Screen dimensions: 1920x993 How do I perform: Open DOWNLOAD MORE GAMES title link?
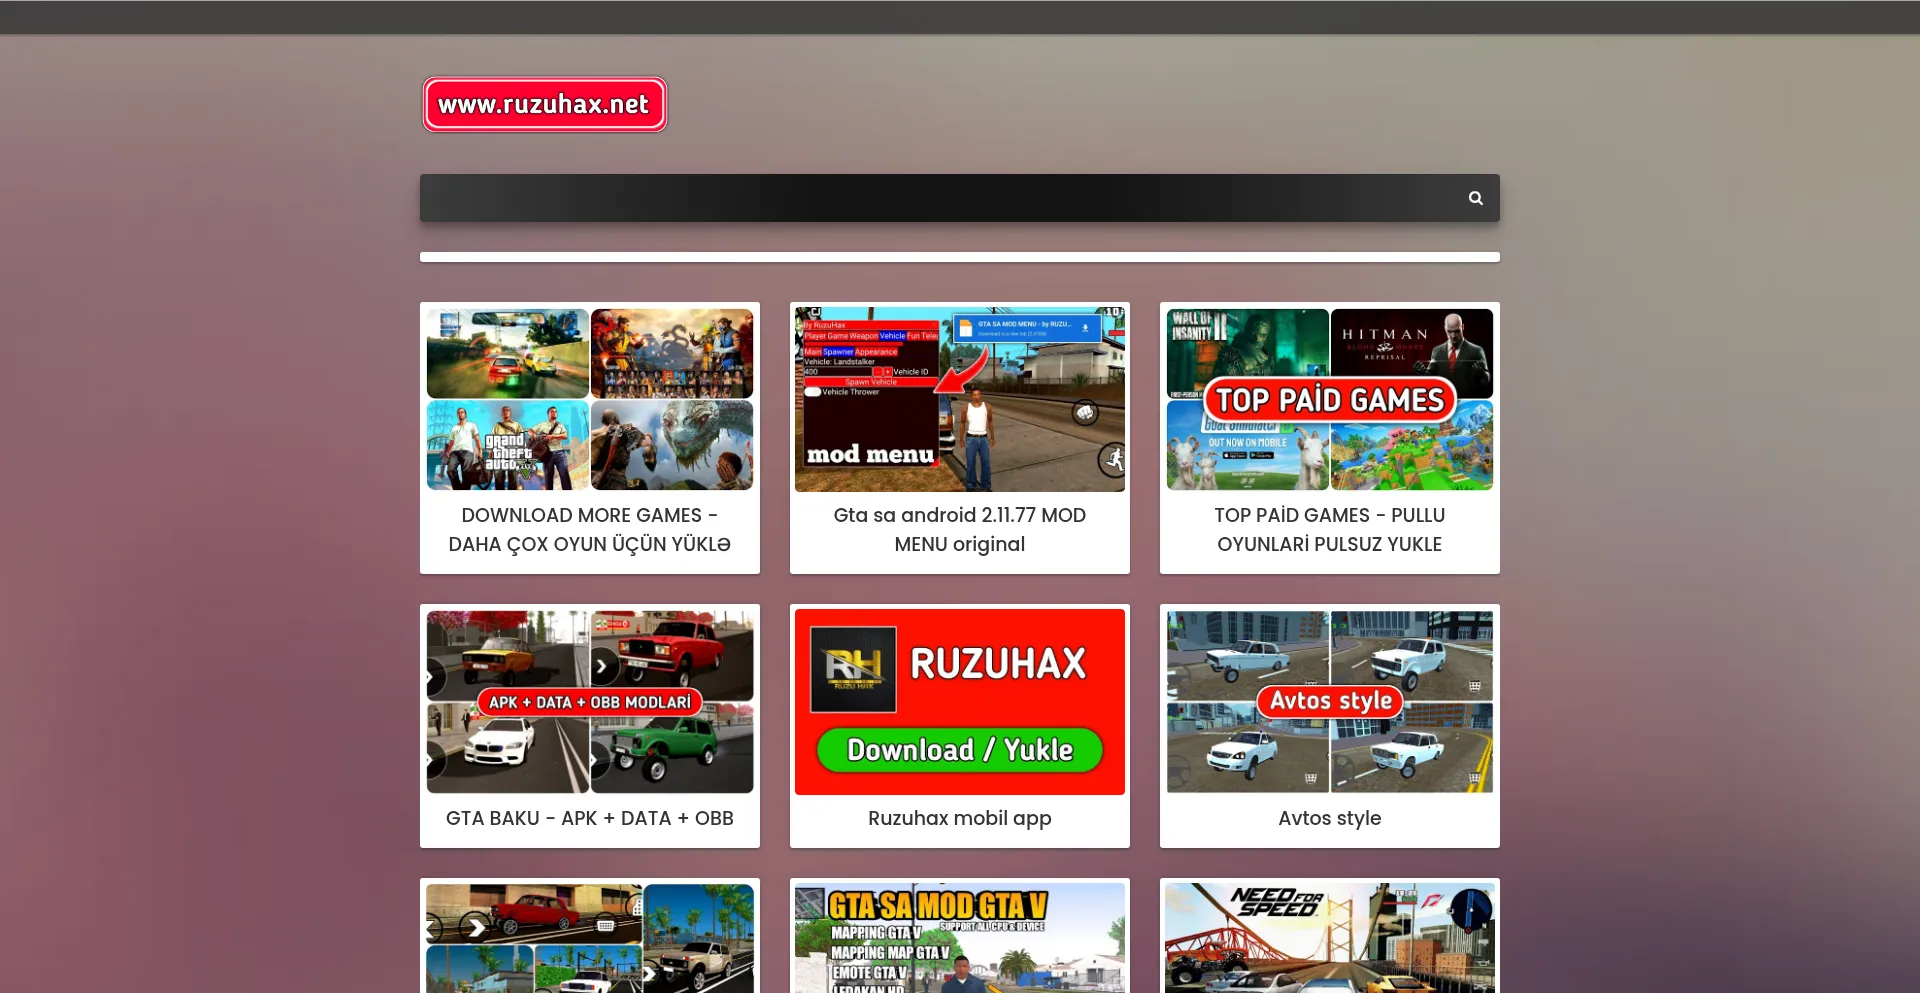pyautogui.click(x=589, y=530)
